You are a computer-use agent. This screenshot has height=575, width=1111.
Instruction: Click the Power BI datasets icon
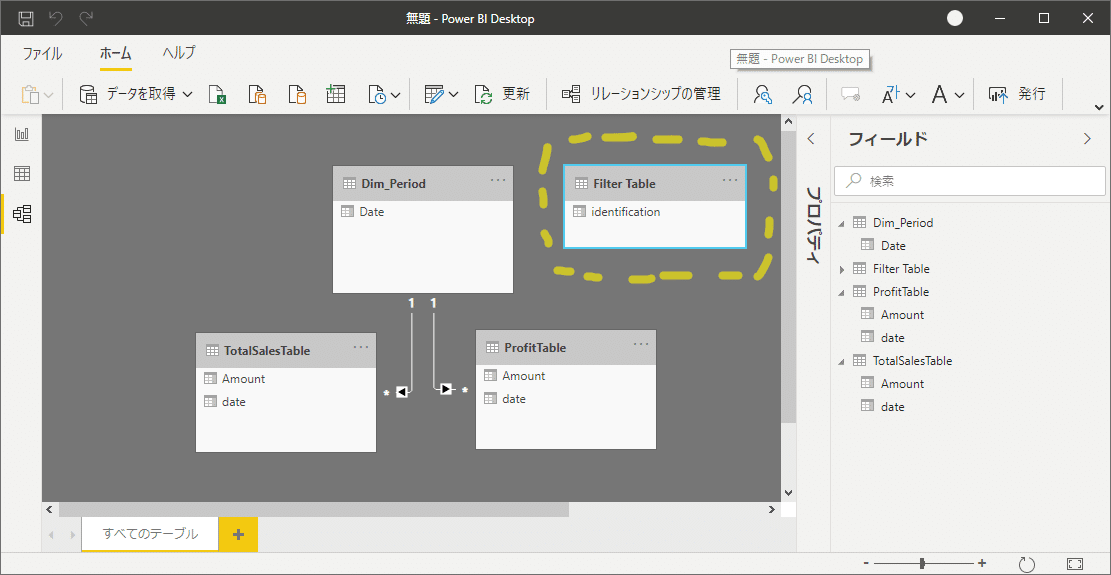pos(256,95)
